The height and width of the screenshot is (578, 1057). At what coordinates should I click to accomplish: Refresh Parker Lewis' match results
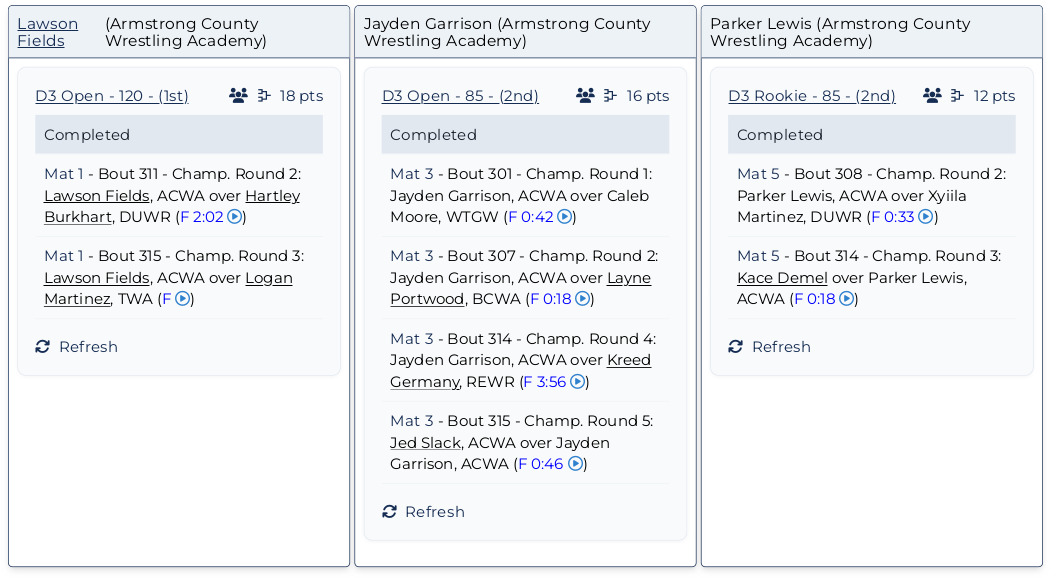[769, 347]
